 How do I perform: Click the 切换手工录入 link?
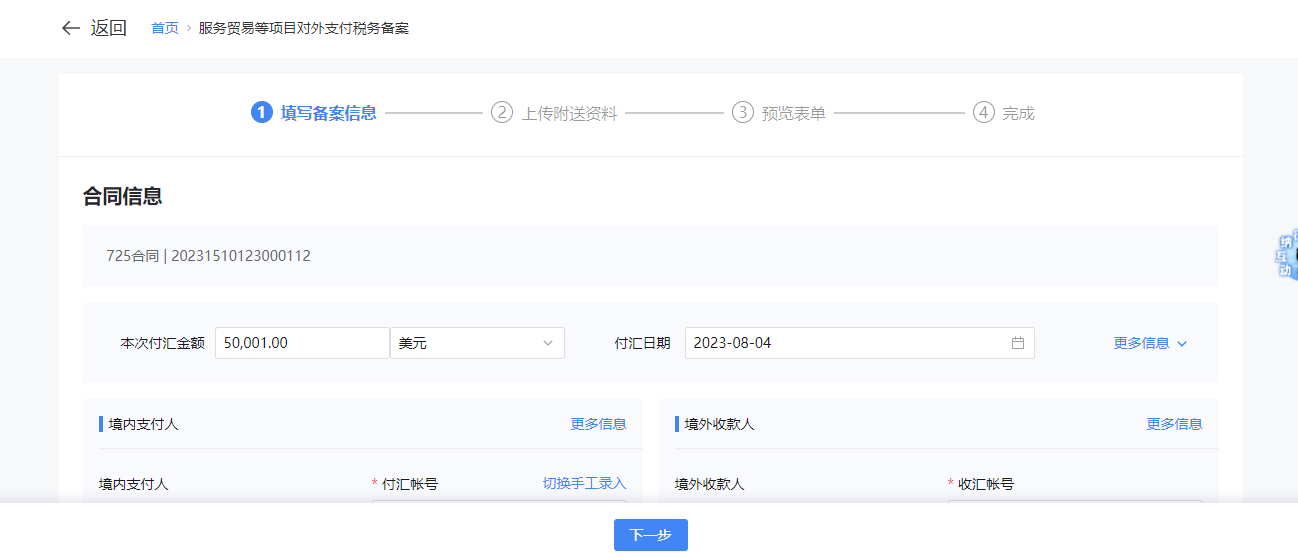pyautogui.click(x=584, y=484)
